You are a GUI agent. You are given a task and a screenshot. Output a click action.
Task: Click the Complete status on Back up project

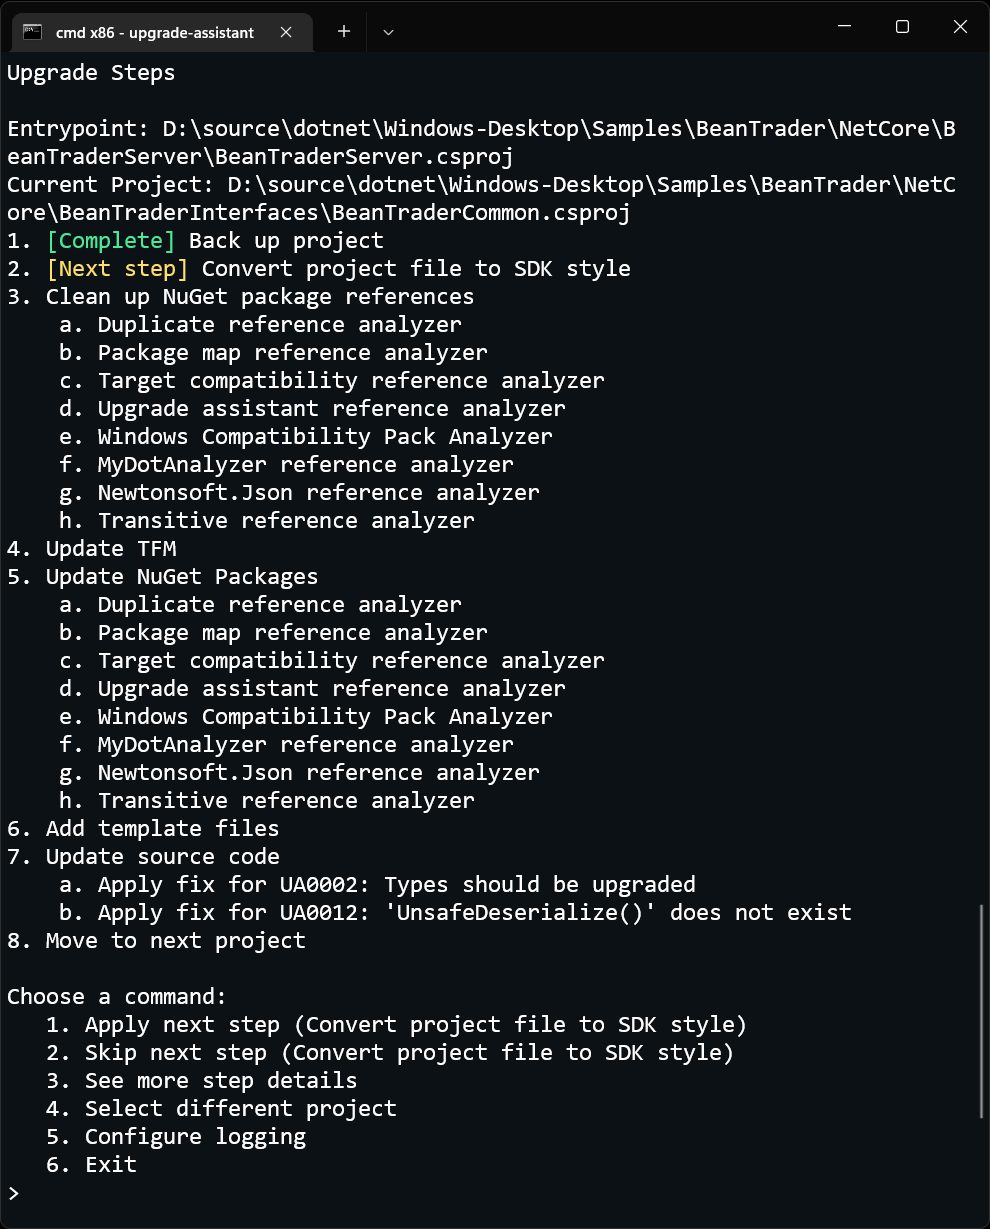coord(111,241)
